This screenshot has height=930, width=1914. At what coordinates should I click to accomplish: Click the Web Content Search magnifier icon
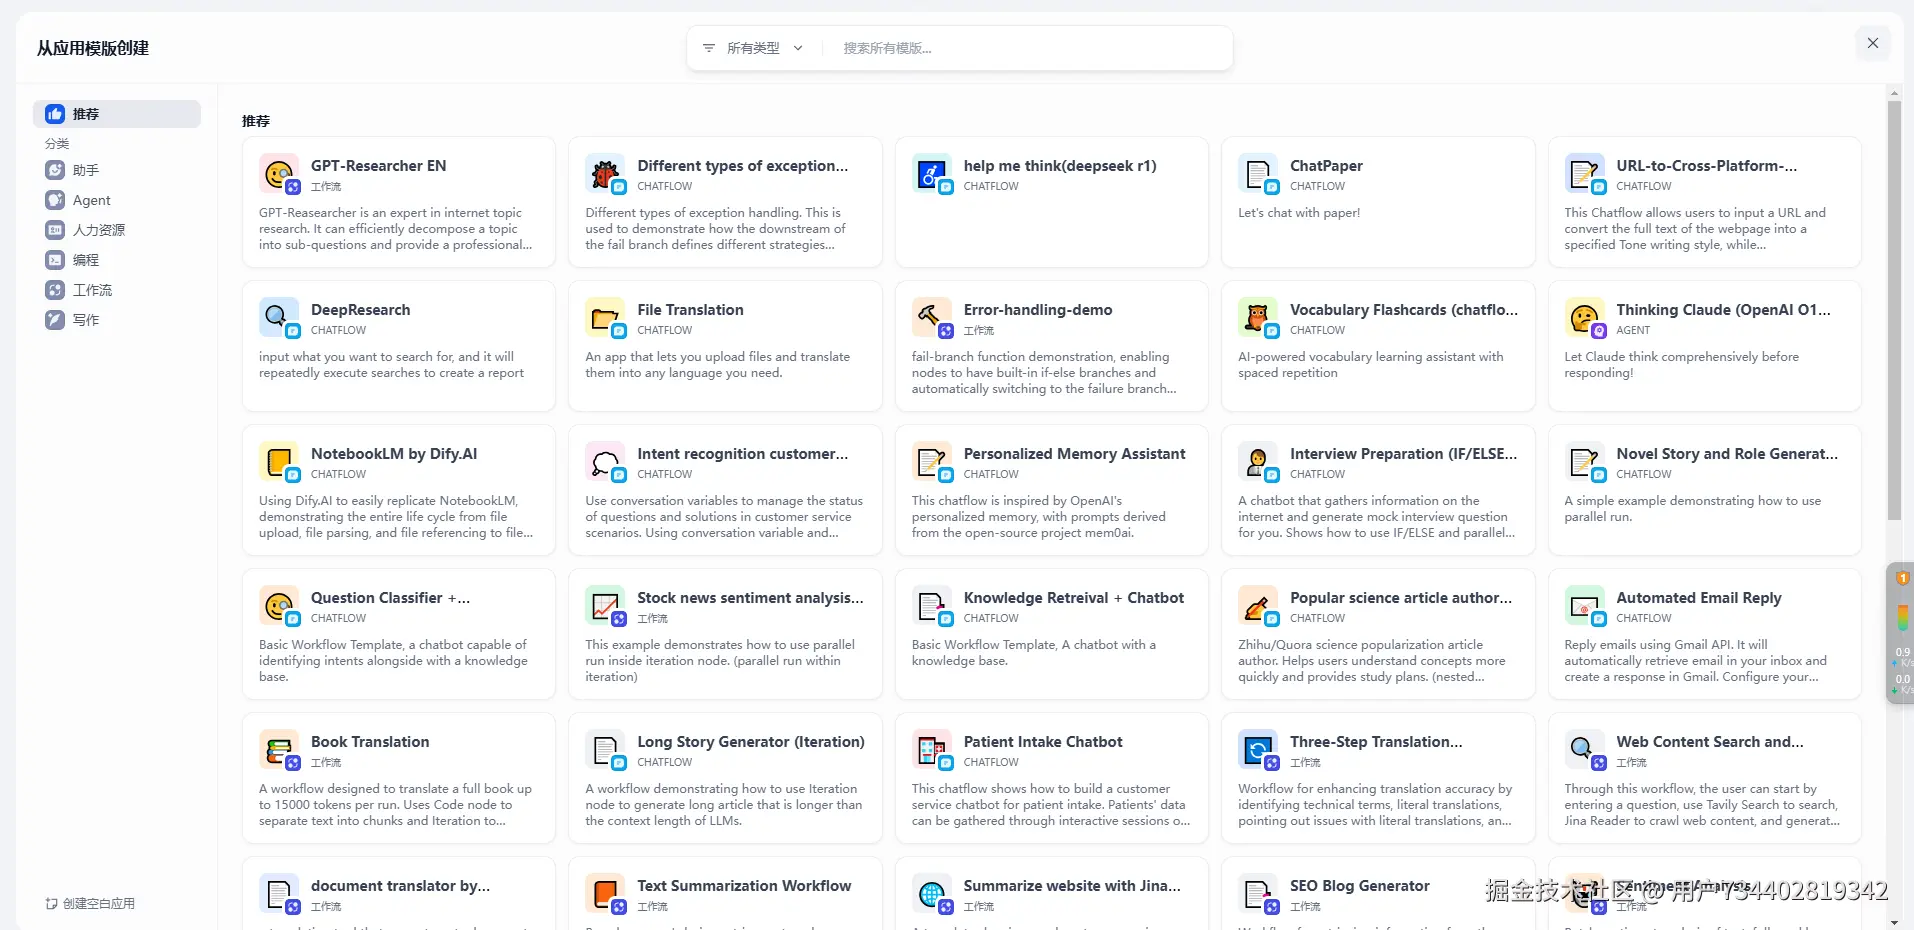pyautogui.click(x=1585, y=750)
